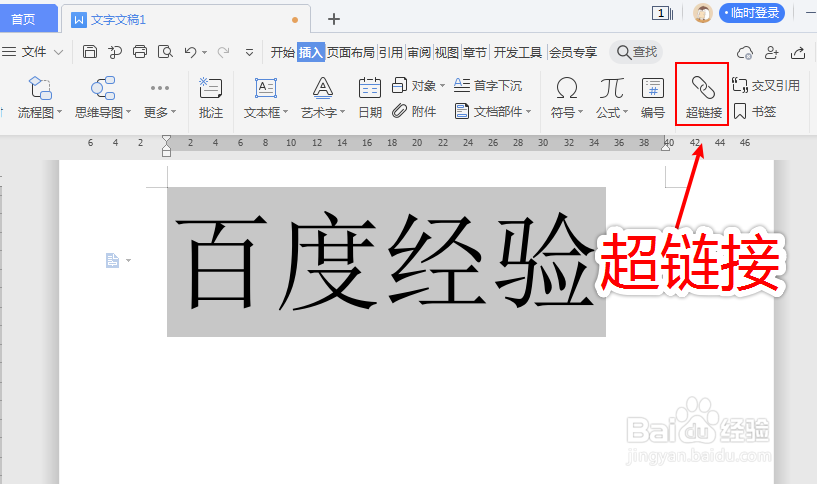Switch to the Start (开始) ribbon tab
Viewport: 817px width, 484px height.
[282, 52]
